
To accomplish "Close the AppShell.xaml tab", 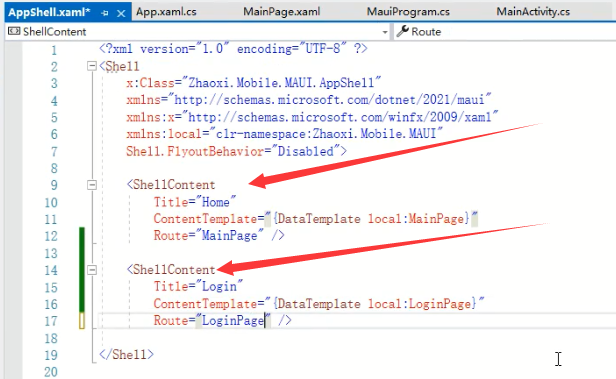I will (121, 13).
